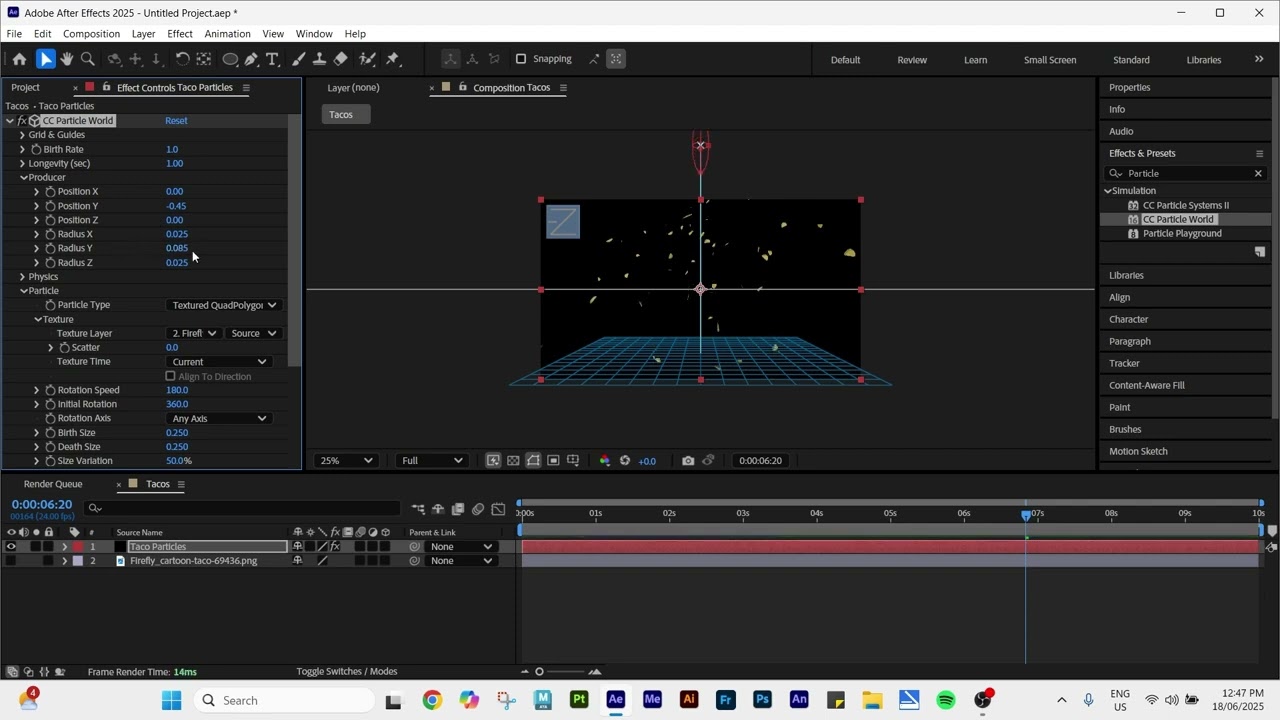Open the Animation menu
This screenshot has height=720, width=1280.
click(x=227, y=34)
